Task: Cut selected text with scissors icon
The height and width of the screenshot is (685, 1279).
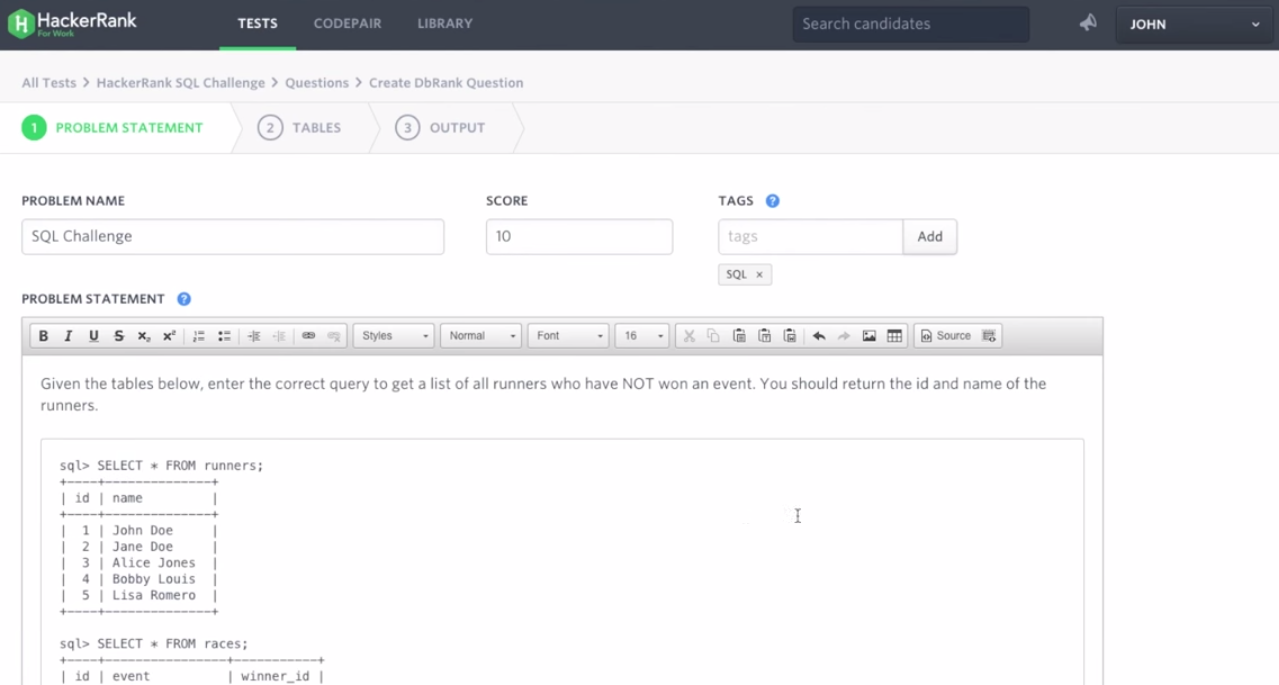Action: [x=689, y=336]
